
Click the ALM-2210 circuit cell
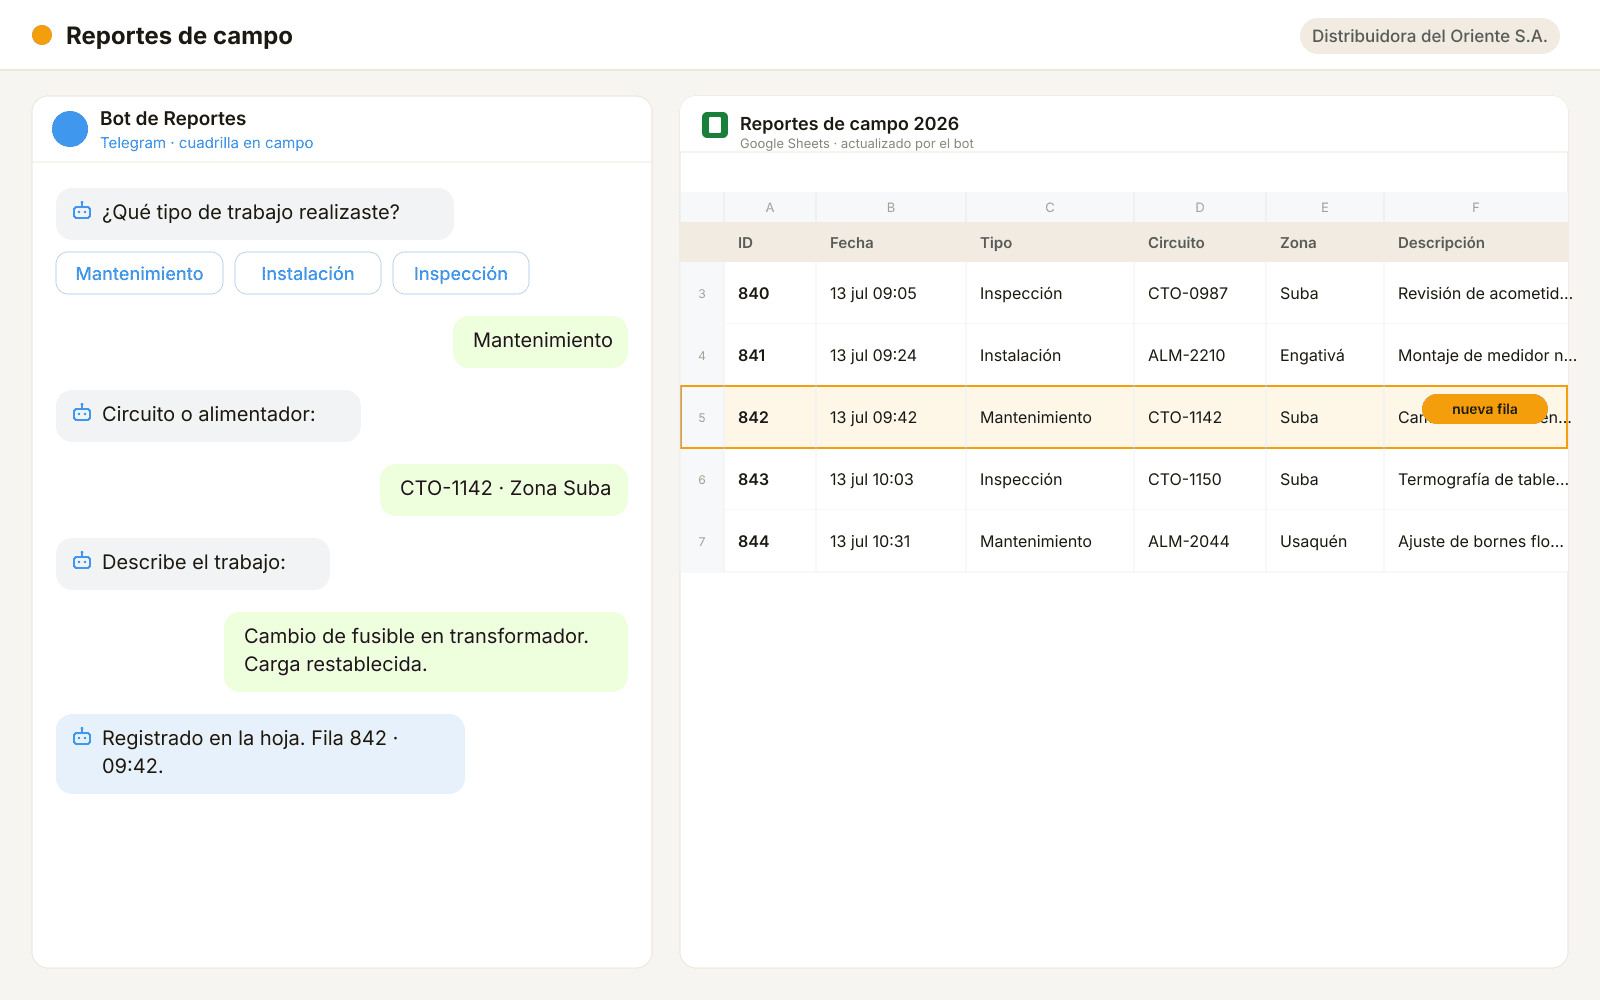point(1200,355)
